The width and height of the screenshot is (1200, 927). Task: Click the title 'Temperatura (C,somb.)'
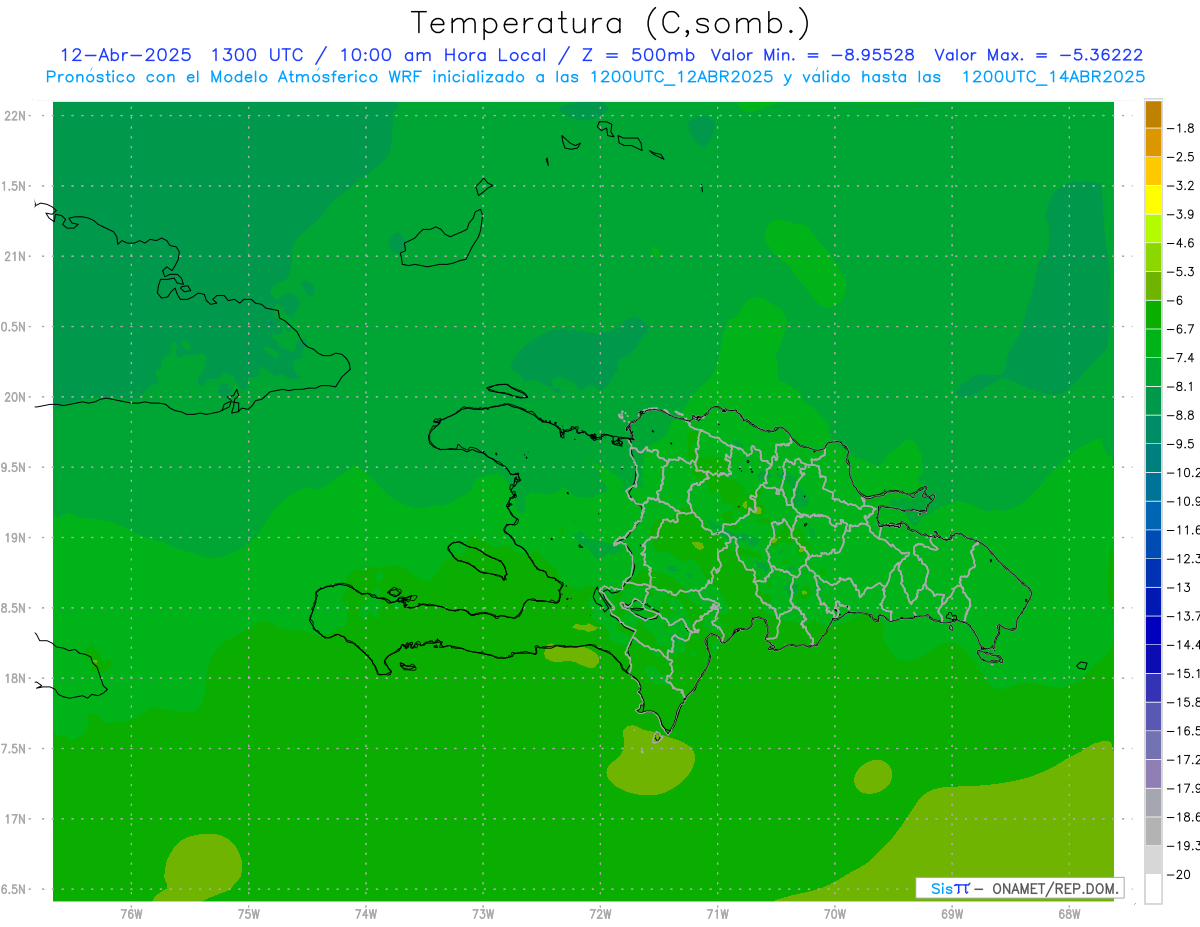click(x=610, y=23)
